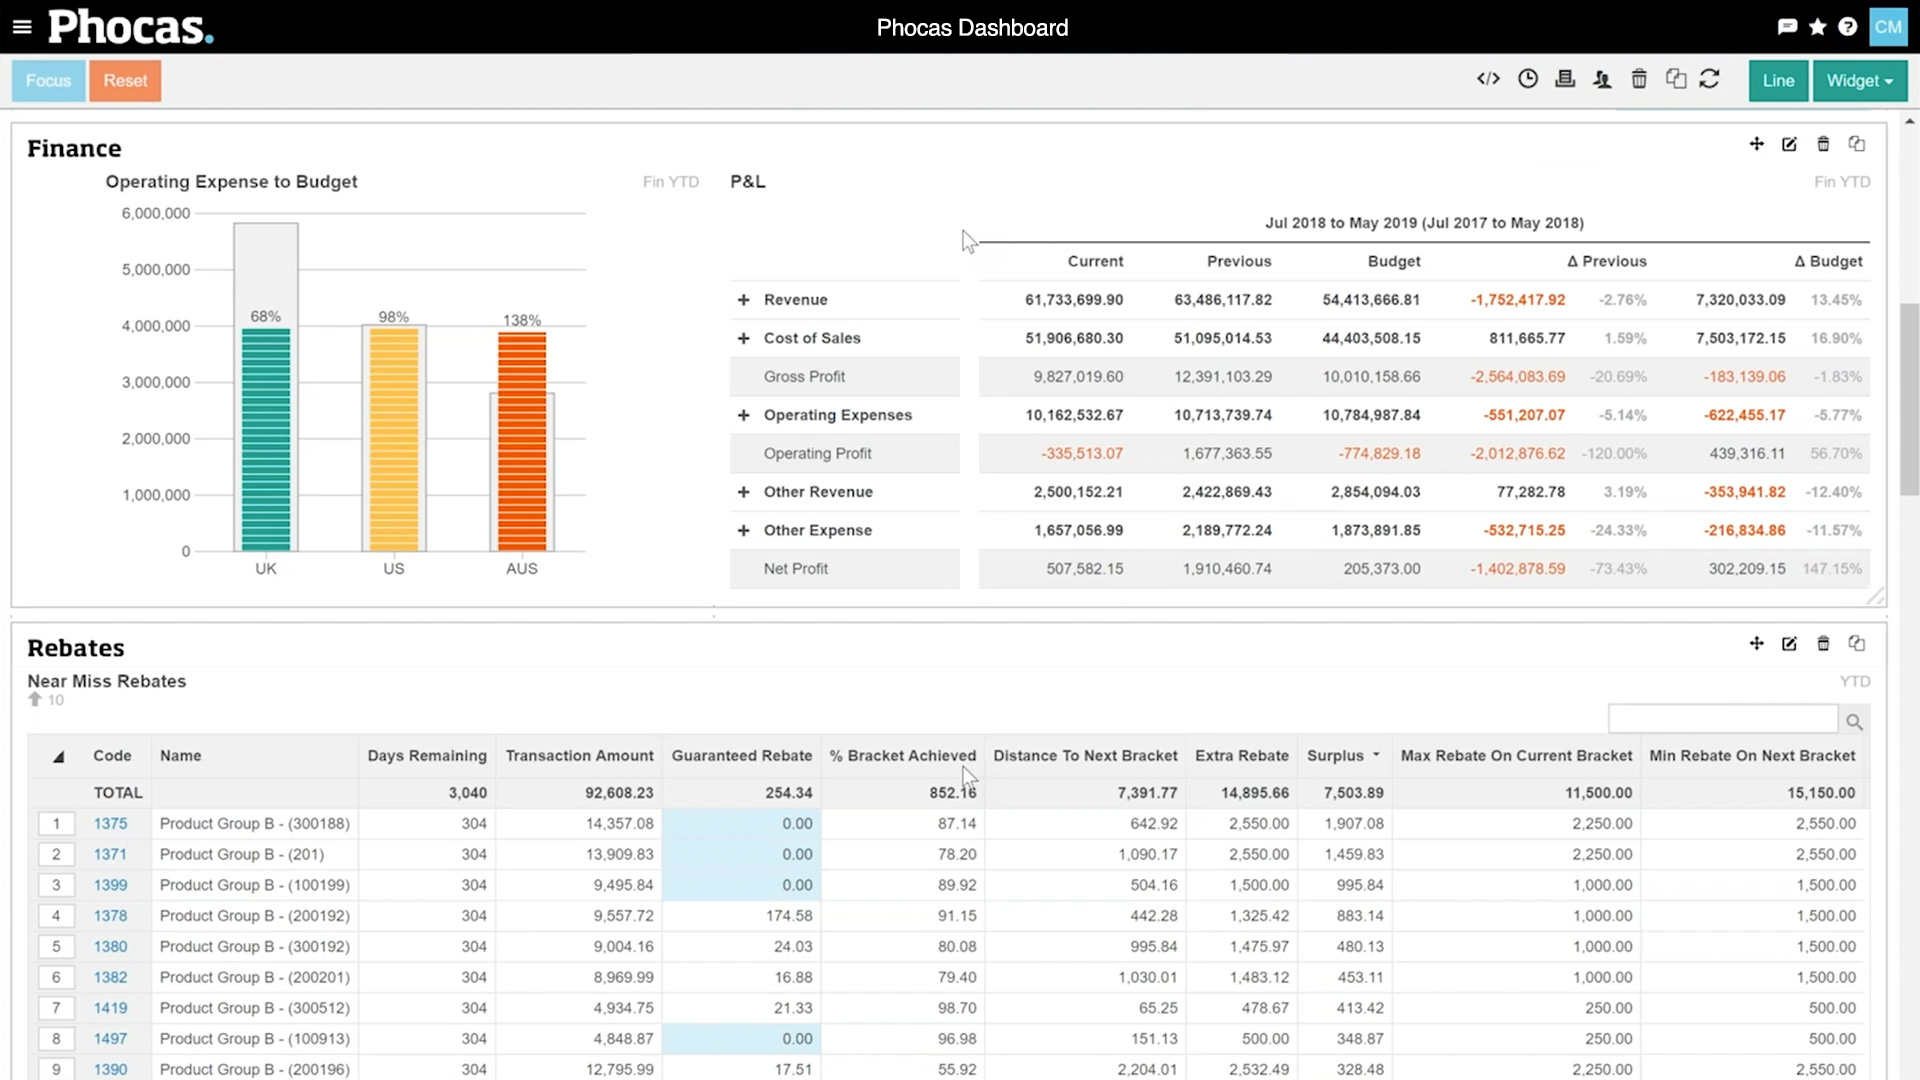1920x1080 pixels.
Task: Click the move handle on Finance widget
Action: point(1756,144)
